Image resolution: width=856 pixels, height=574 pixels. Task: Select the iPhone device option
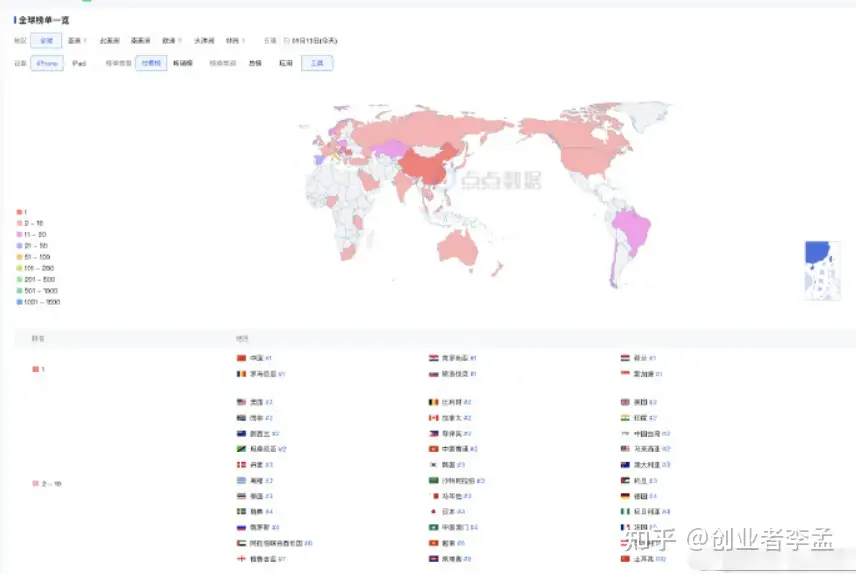(47, 63)
